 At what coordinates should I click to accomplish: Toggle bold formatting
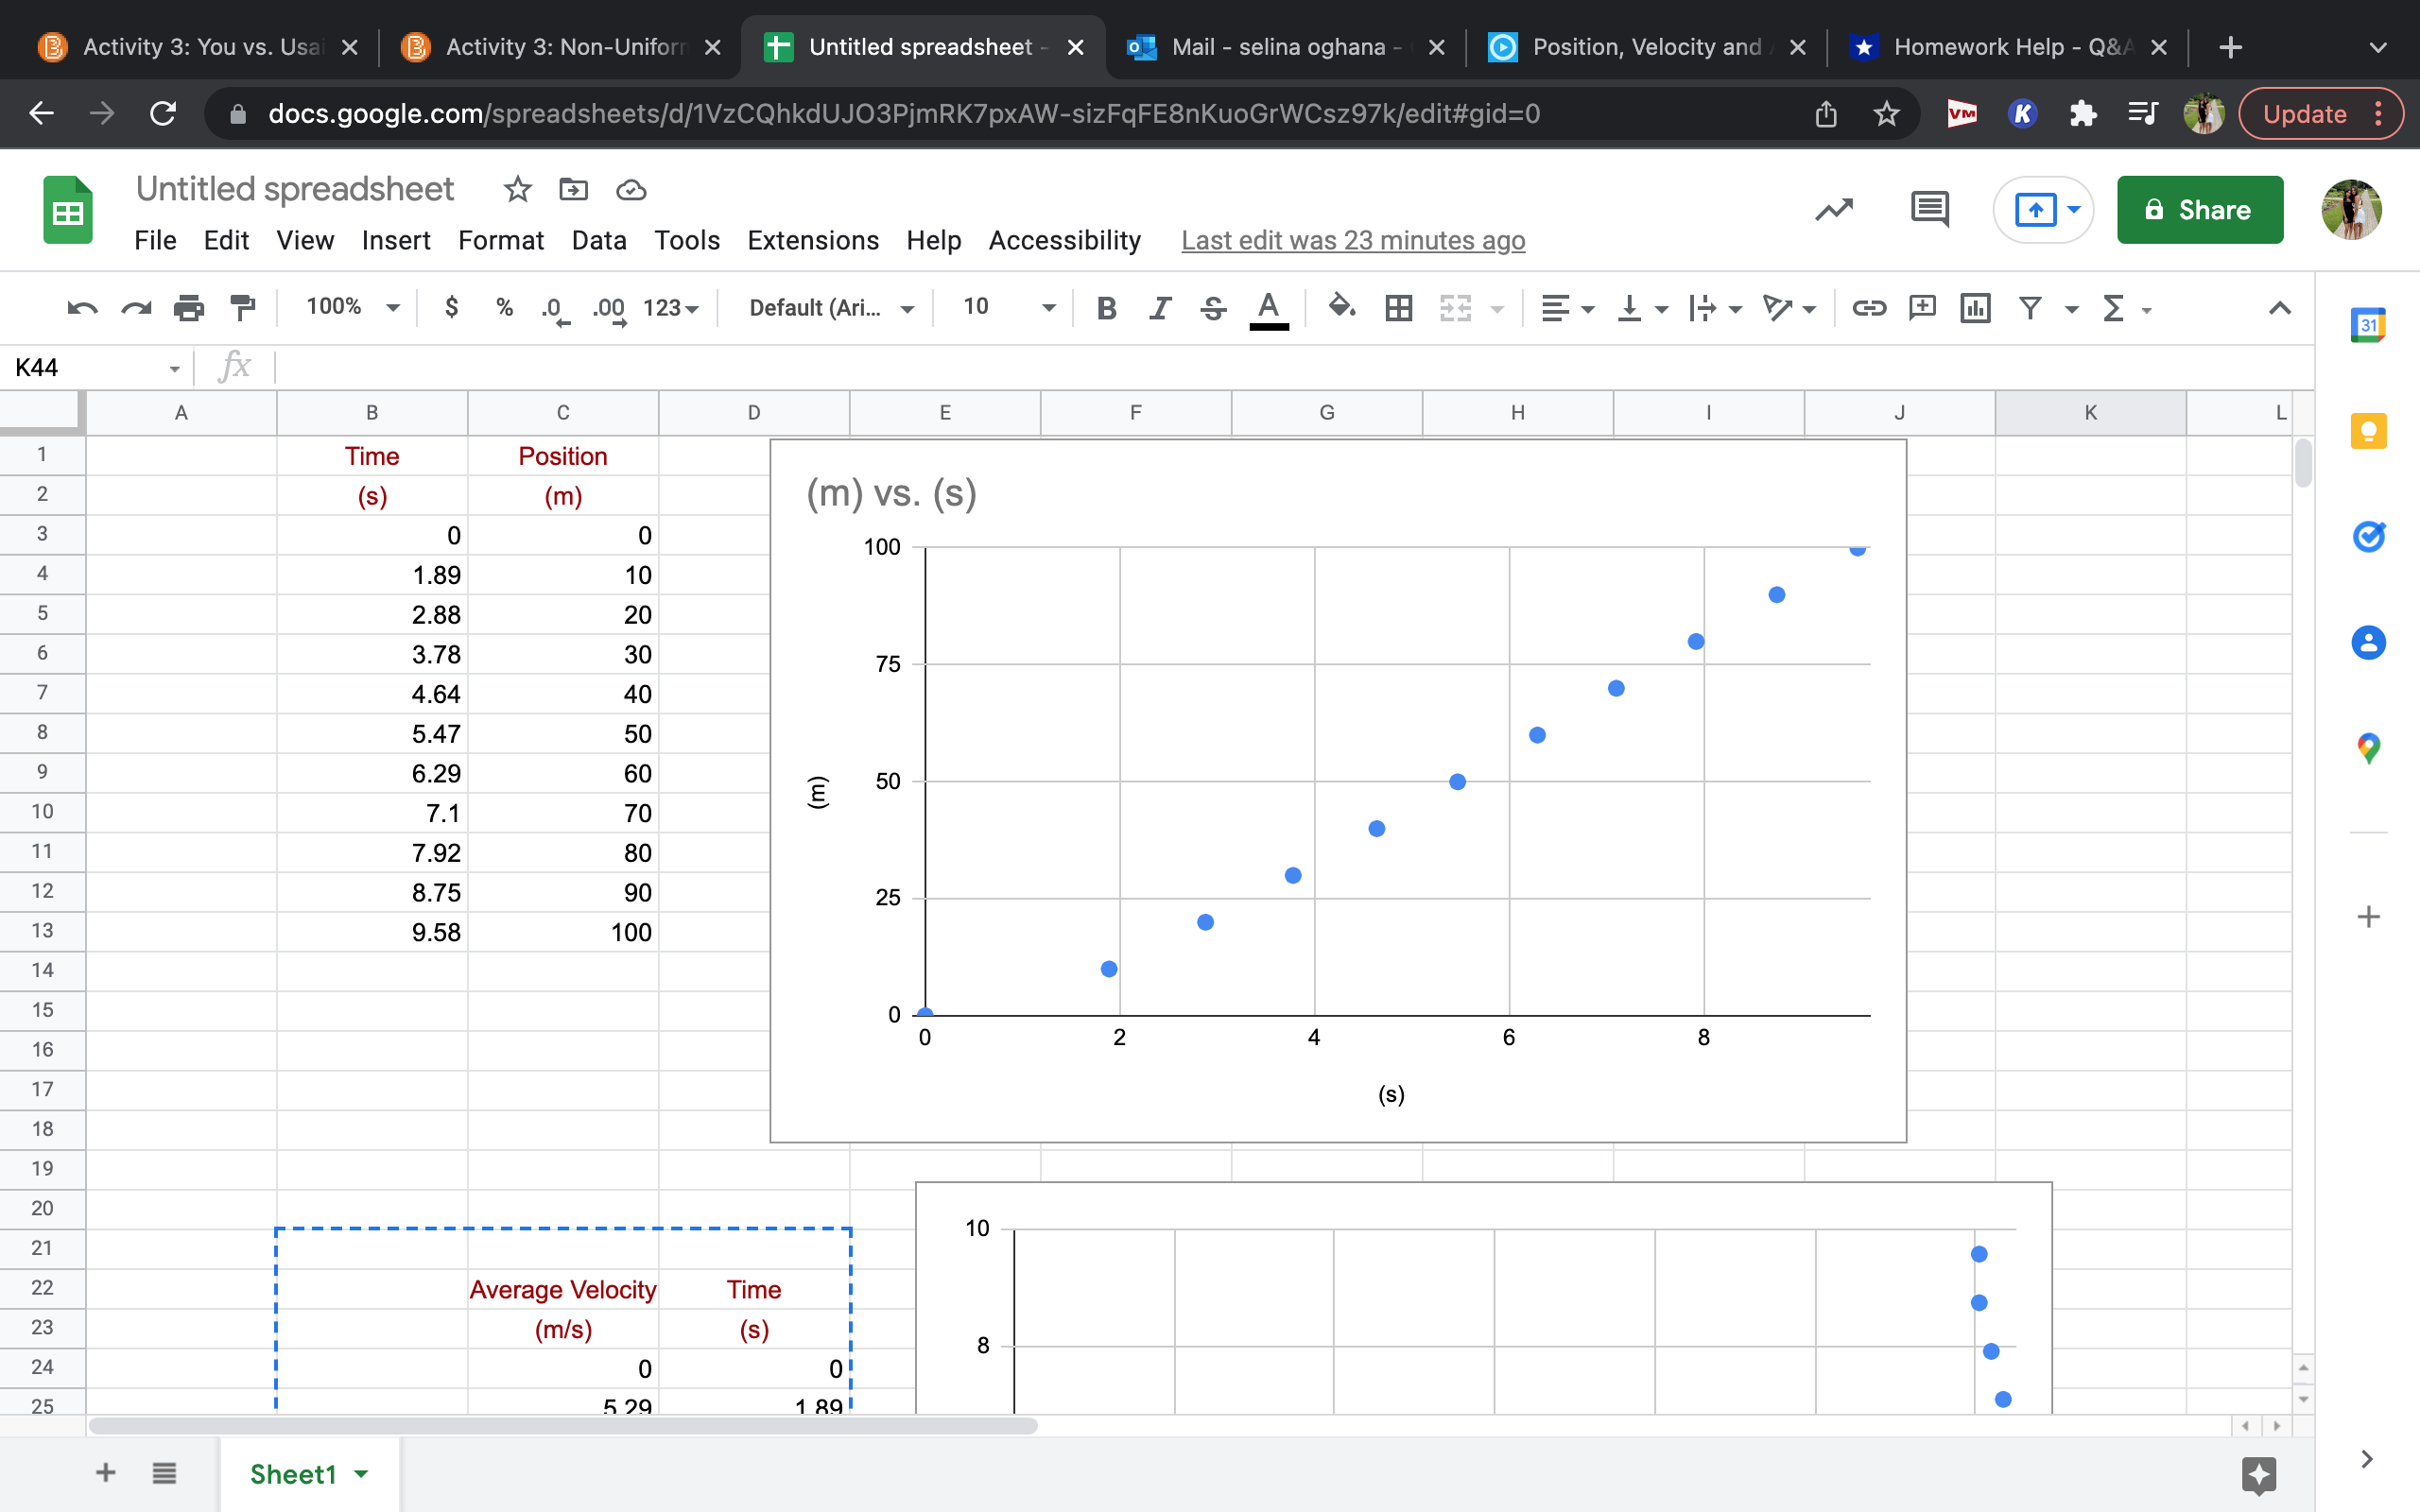coord(1107,308)
